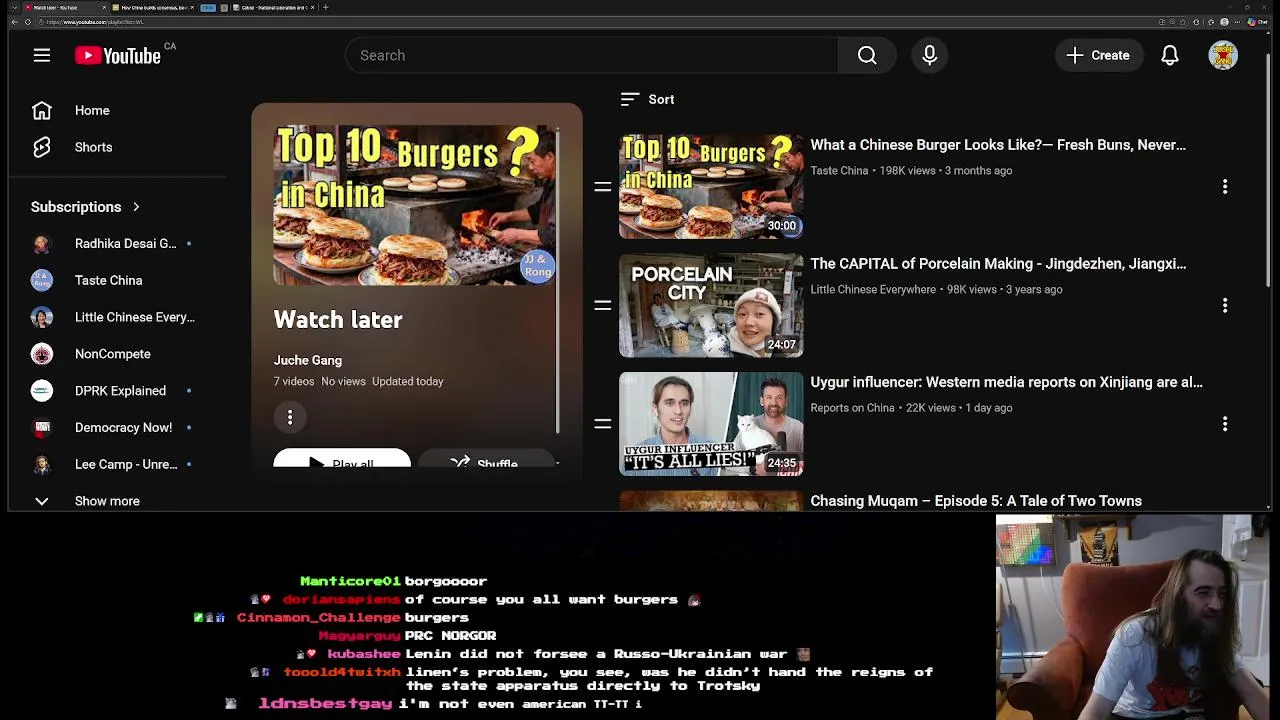Open Porcelain City video thumbnail
The width and height of the screenshot is (1280, 720).
(711, 305)
